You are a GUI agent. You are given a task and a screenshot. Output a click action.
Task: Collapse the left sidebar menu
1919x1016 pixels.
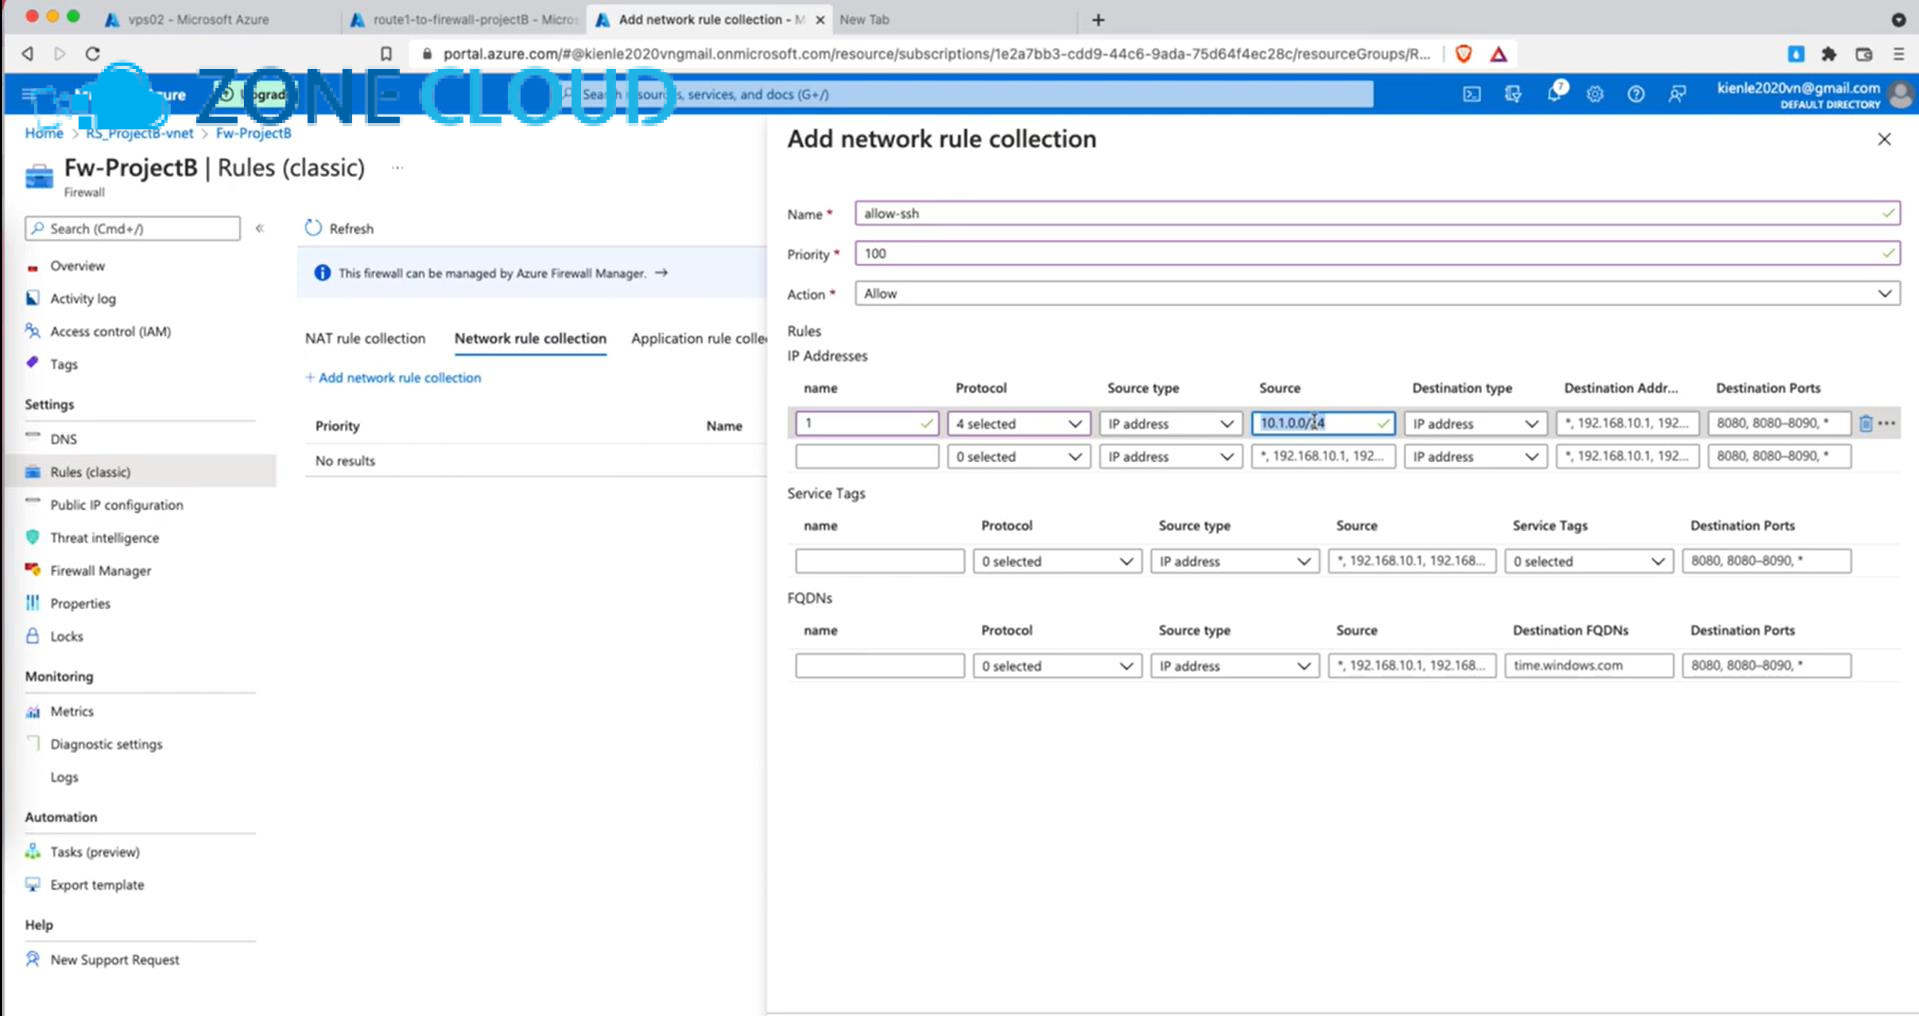[260, 229]
